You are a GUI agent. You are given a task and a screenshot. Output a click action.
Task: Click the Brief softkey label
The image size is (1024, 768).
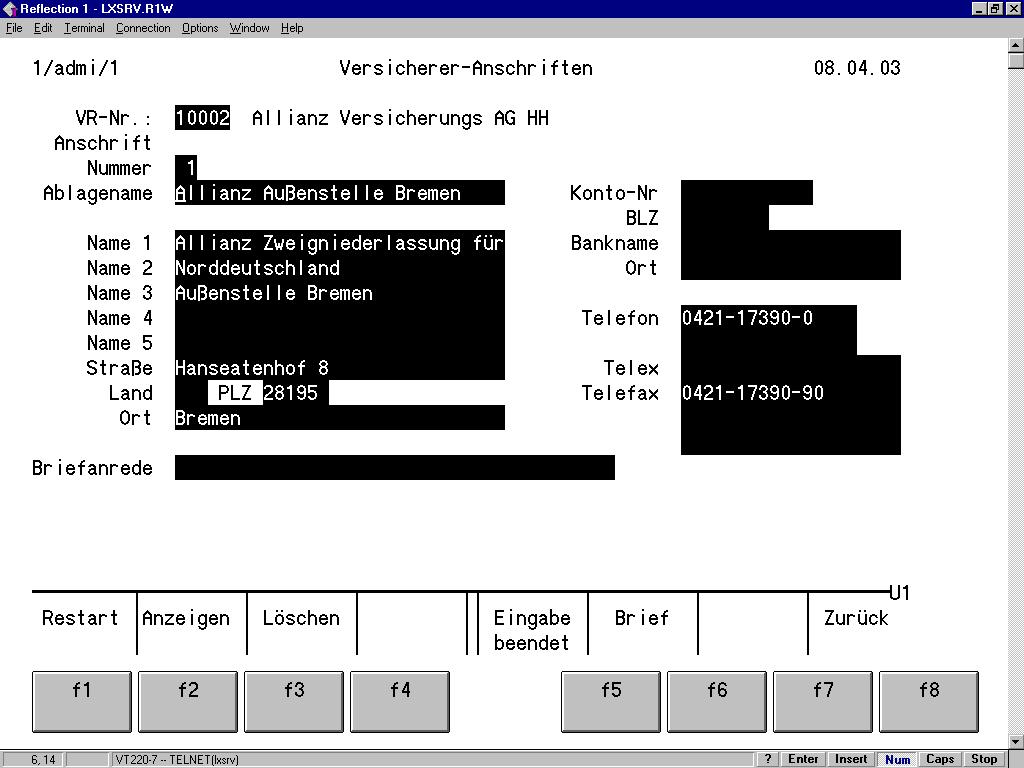(642, 618)
